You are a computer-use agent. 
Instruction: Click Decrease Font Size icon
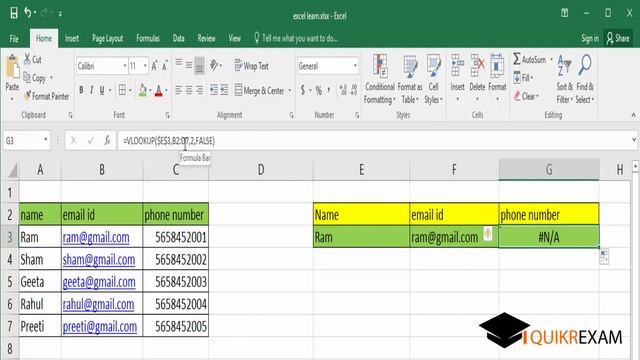tap(164, 66)
